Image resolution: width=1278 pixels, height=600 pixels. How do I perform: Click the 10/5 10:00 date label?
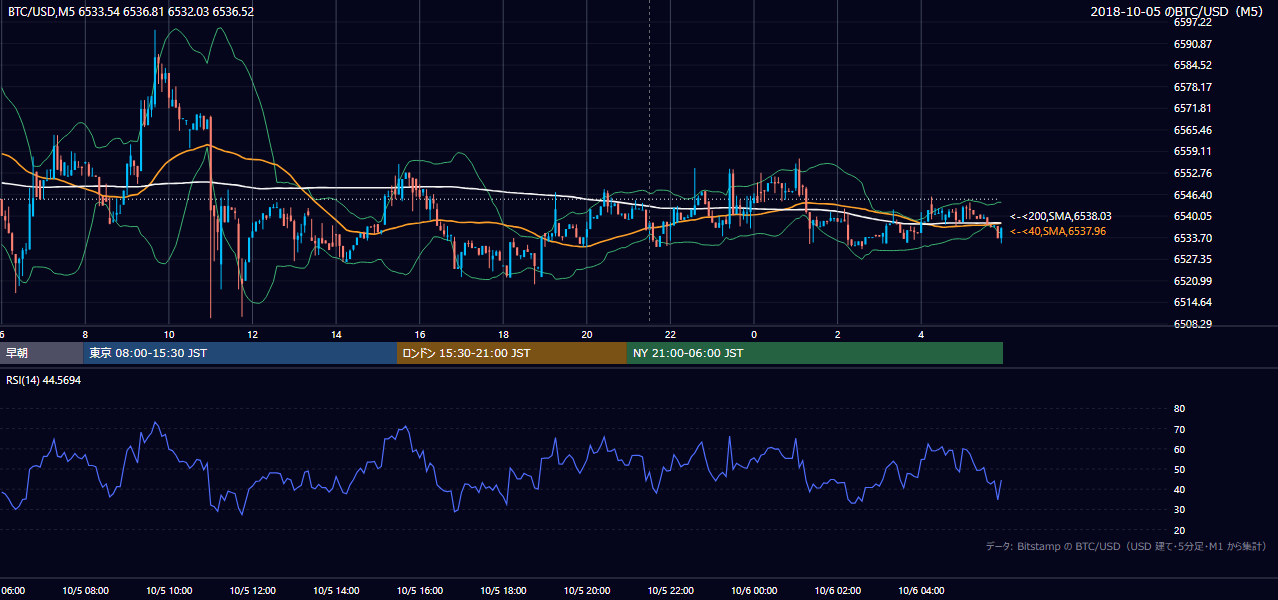[x=169, y=591]
